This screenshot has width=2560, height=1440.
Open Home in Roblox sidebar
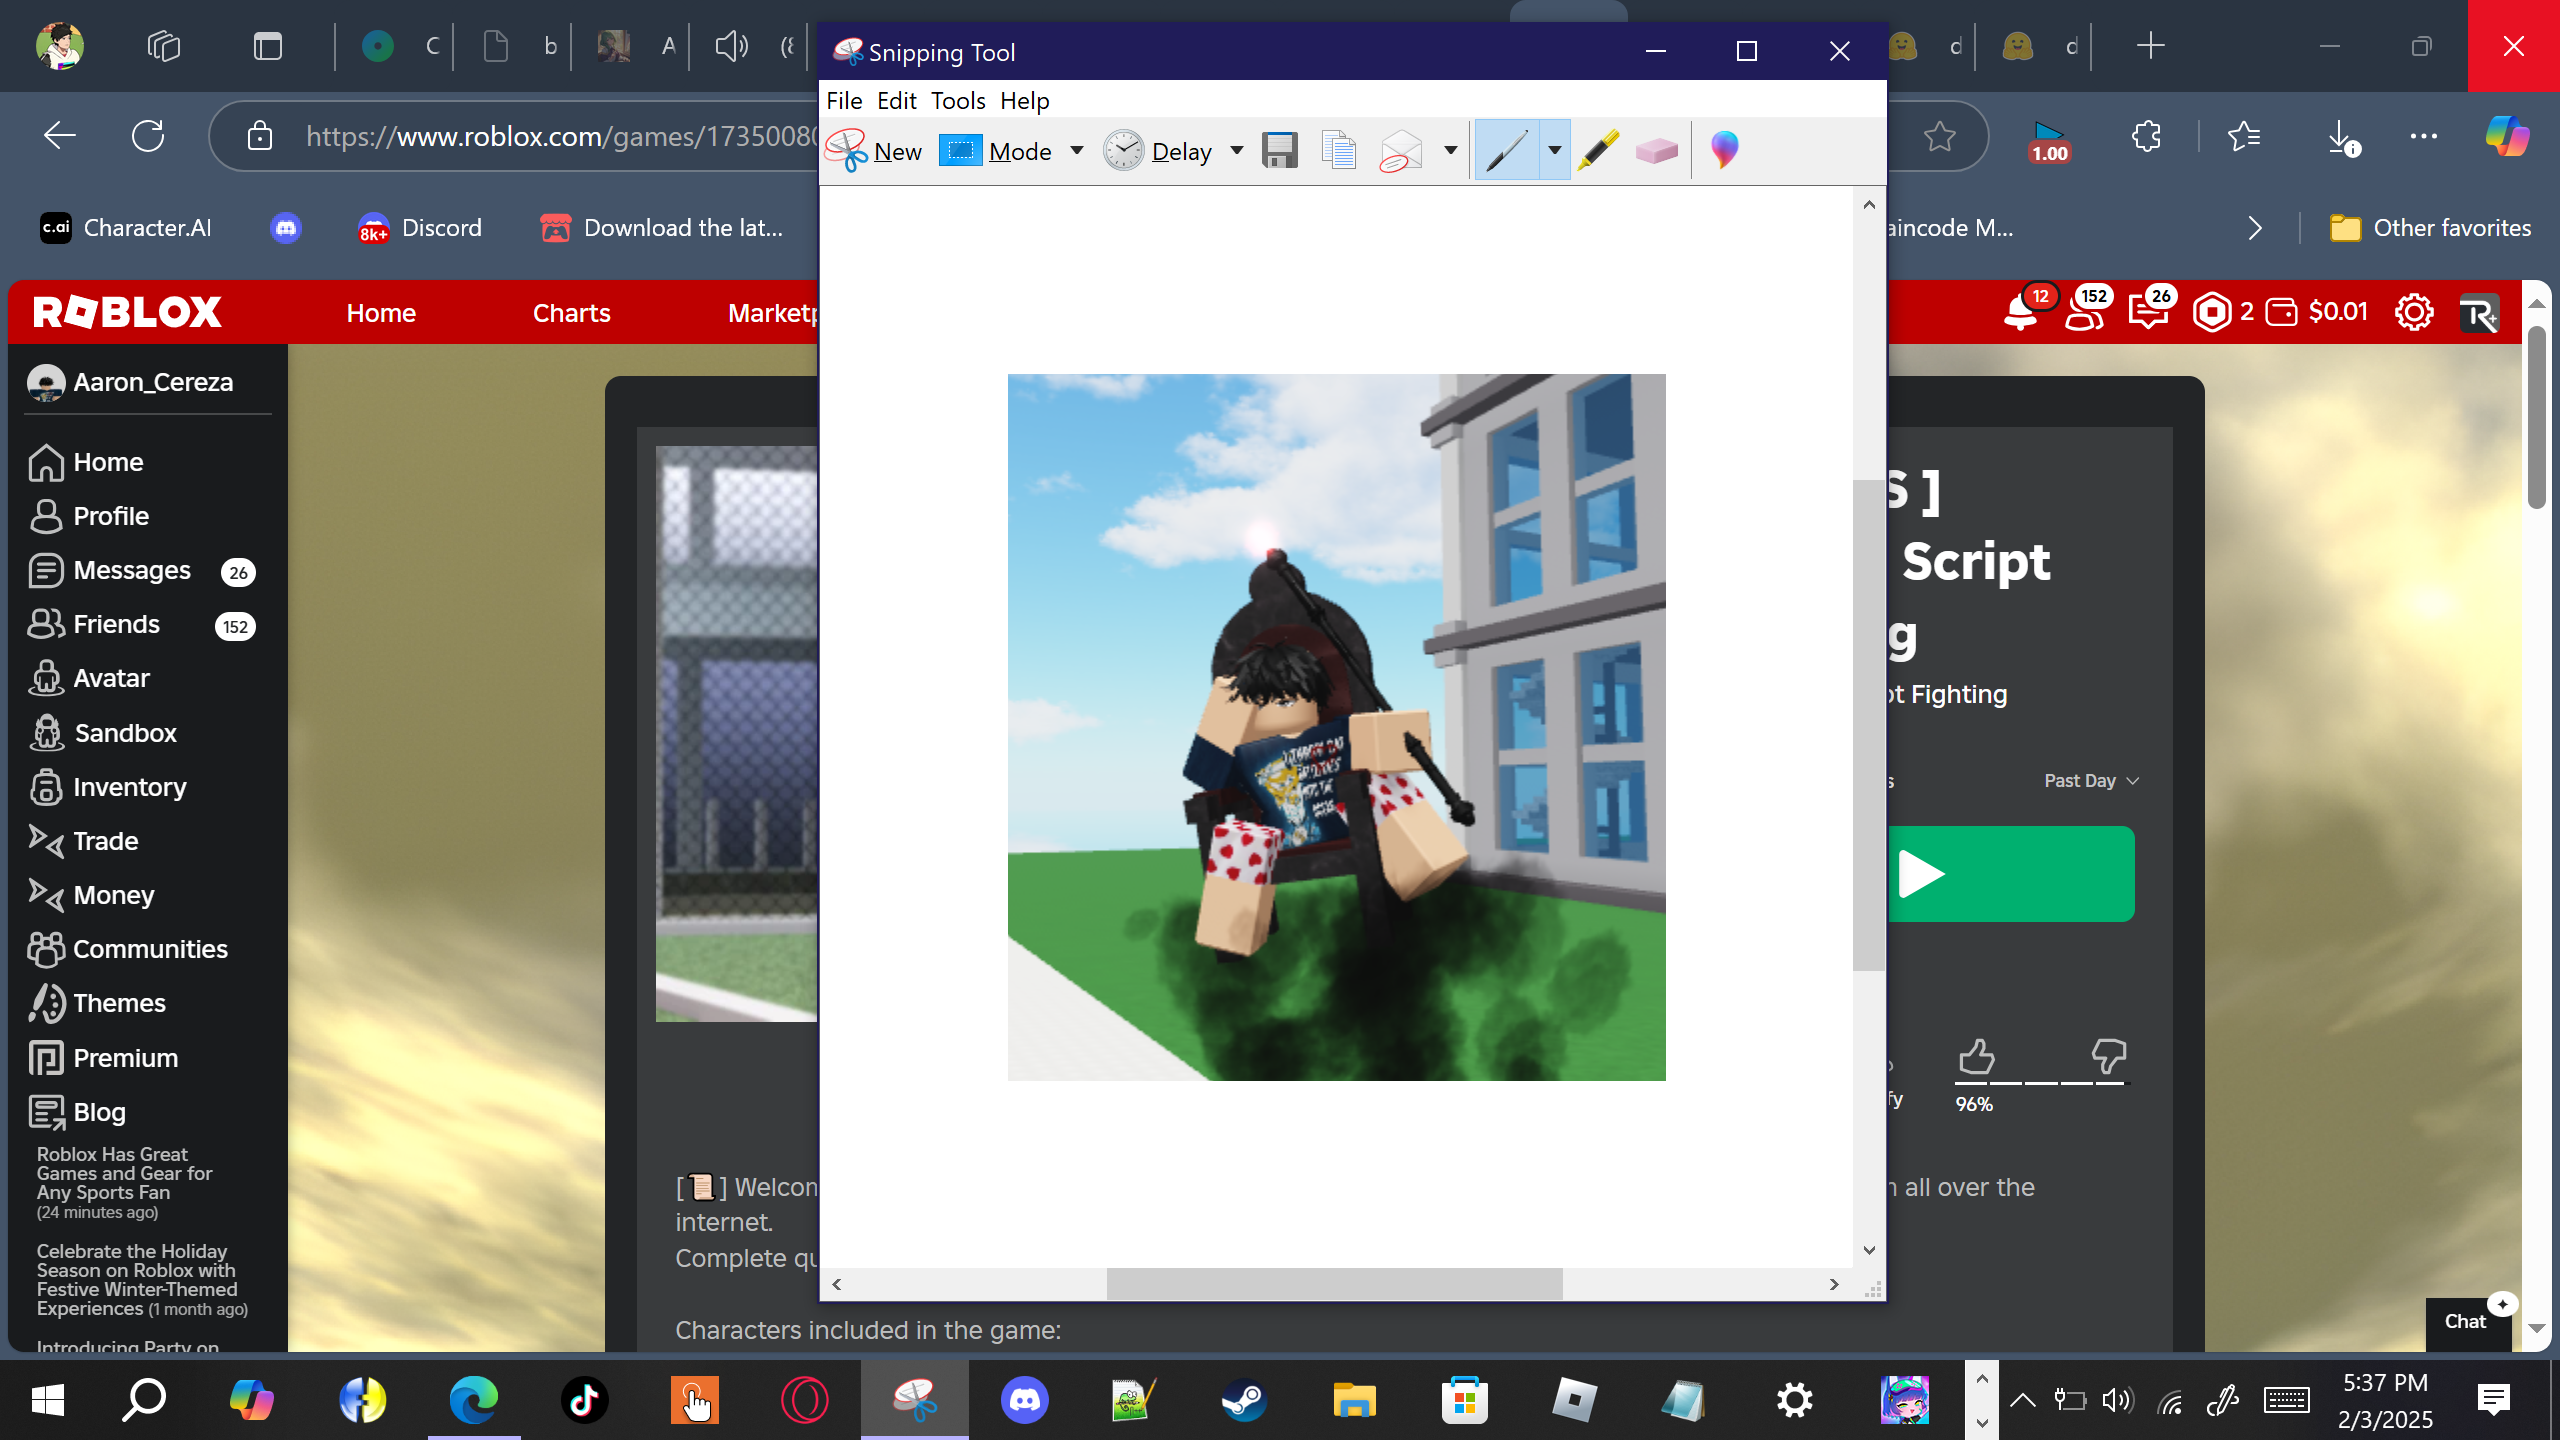[86, 462]
